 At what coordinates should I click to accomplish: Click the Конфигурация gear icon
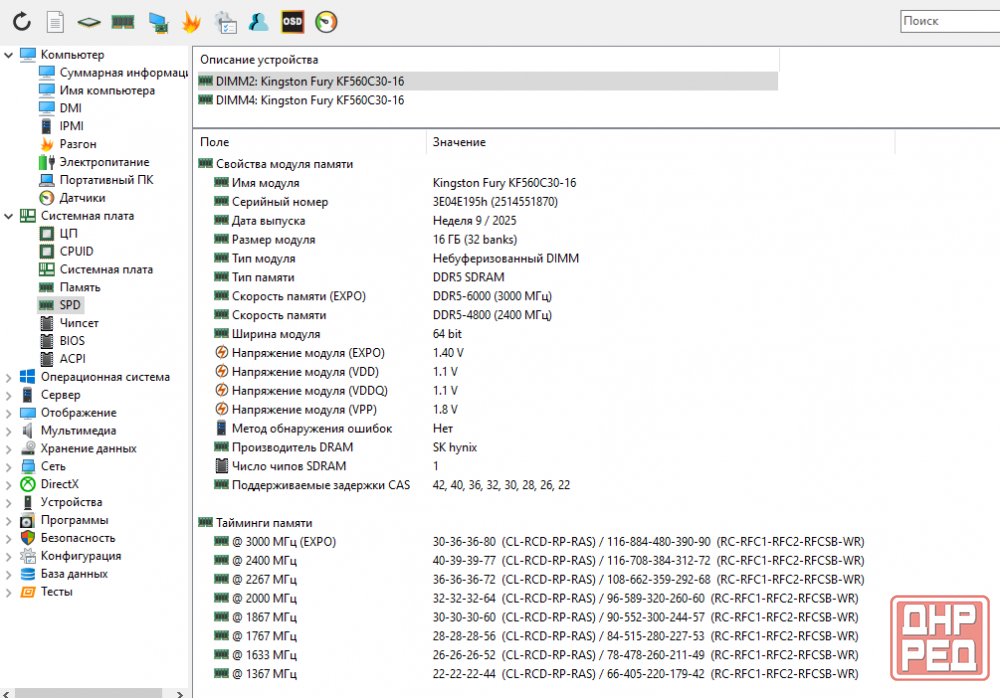click(x=27, y=556)
